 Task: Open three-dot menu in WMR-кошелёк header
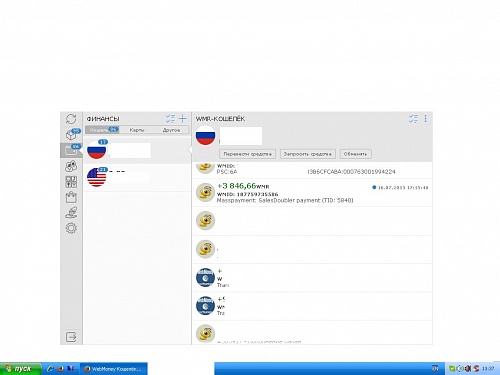coord(425,119)
